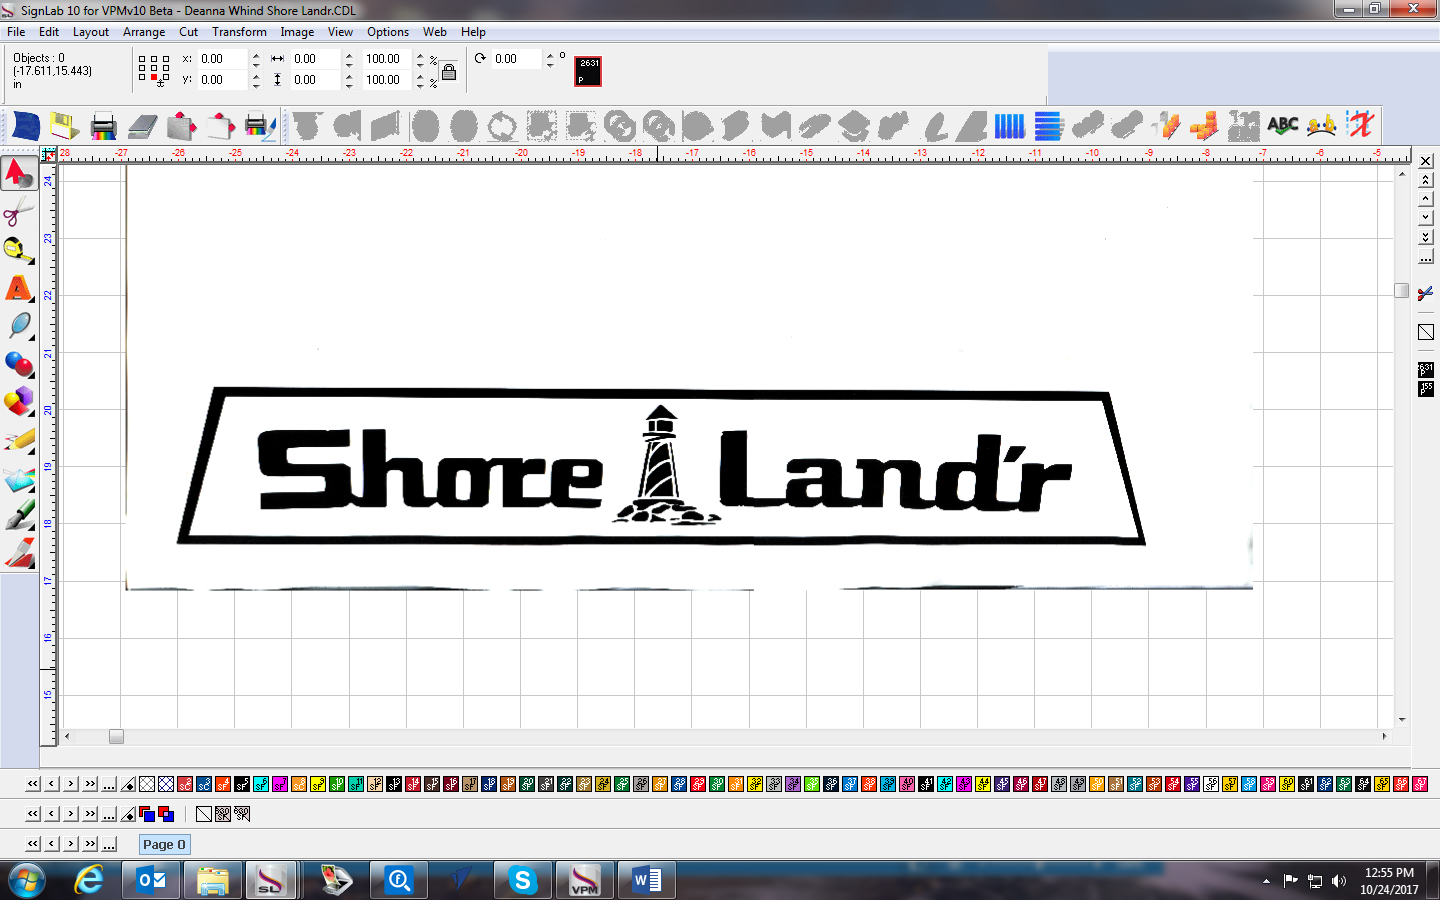Click the blue vertical bars icon
Viewport: 1440px width, 900px height.
pos(1009,126)
